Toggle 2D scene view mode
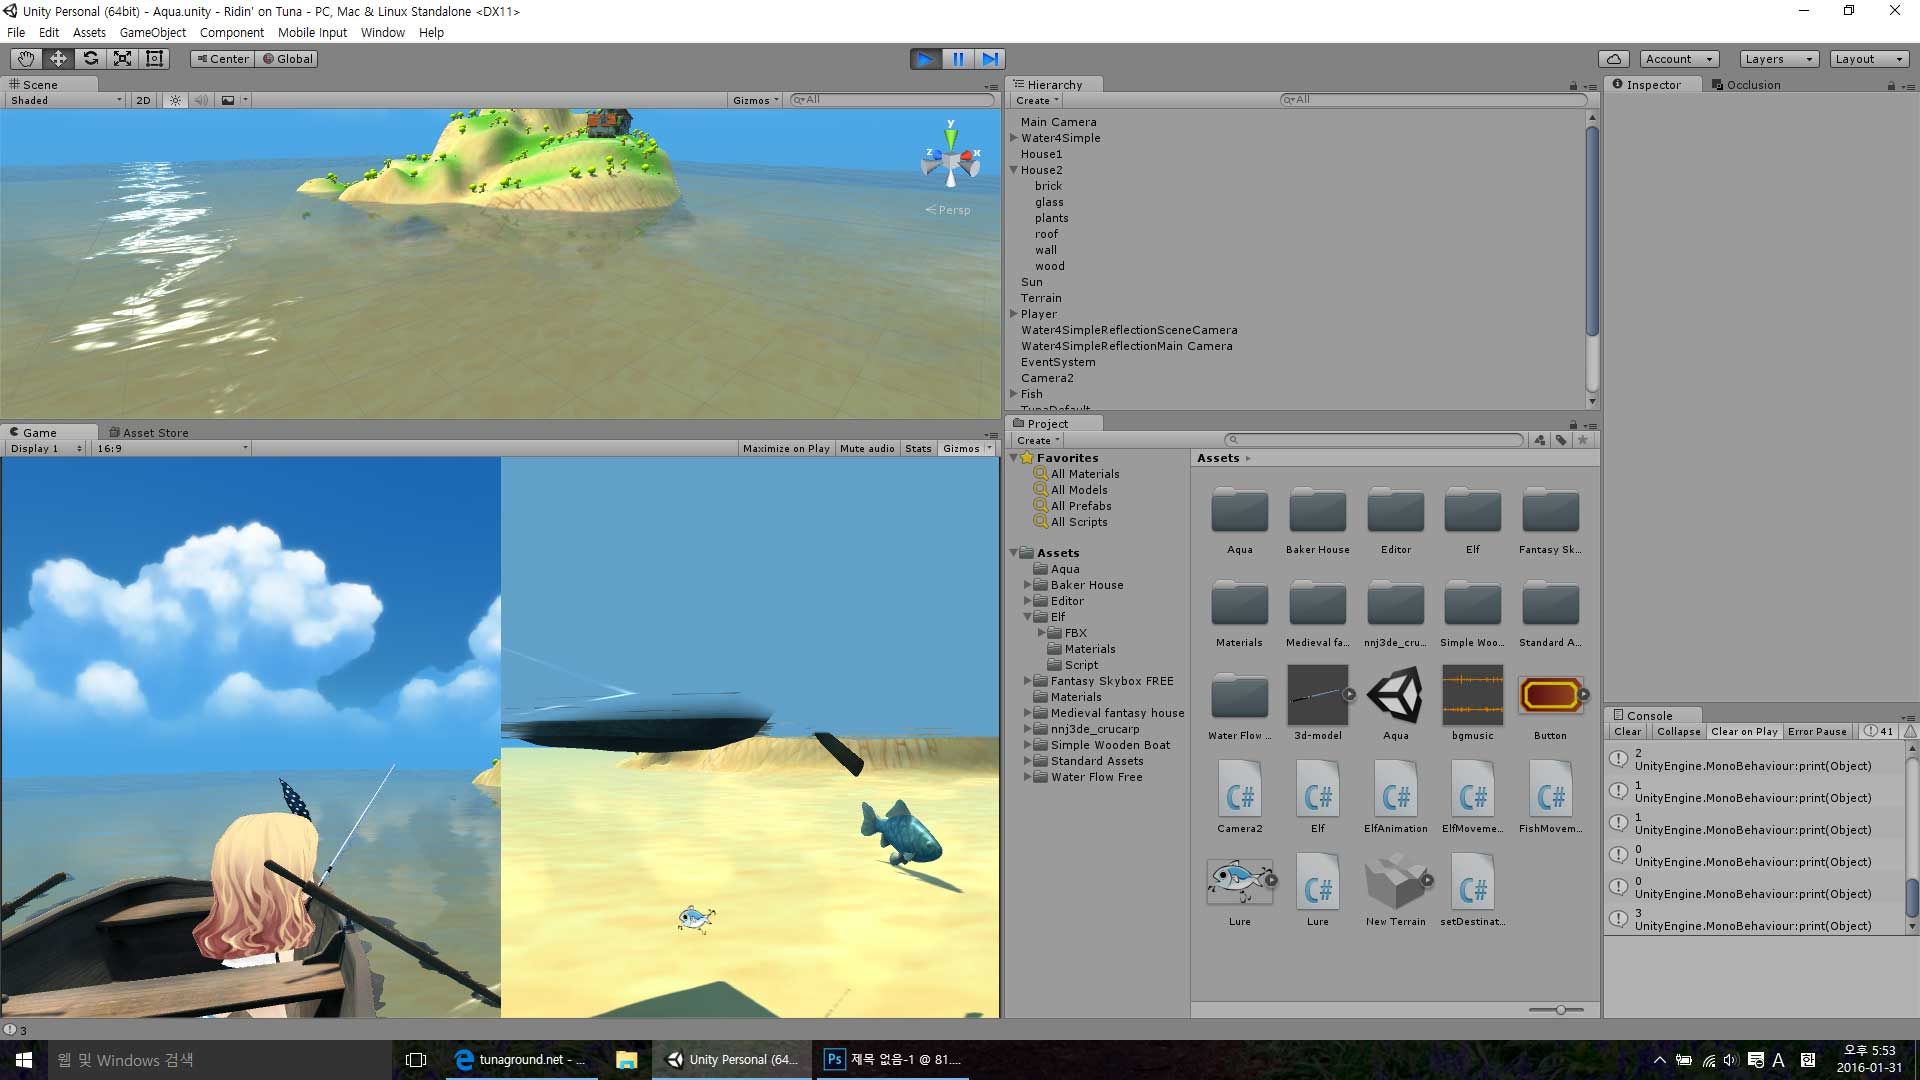This screenshot has width=1920, height=1080. click(143, 100)
